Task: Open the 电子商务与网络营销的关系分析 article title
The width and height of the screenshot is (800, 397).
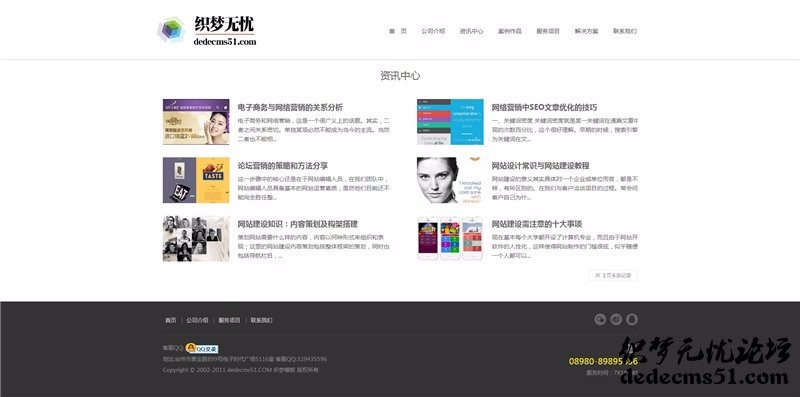Action: [x=290, y=107]
